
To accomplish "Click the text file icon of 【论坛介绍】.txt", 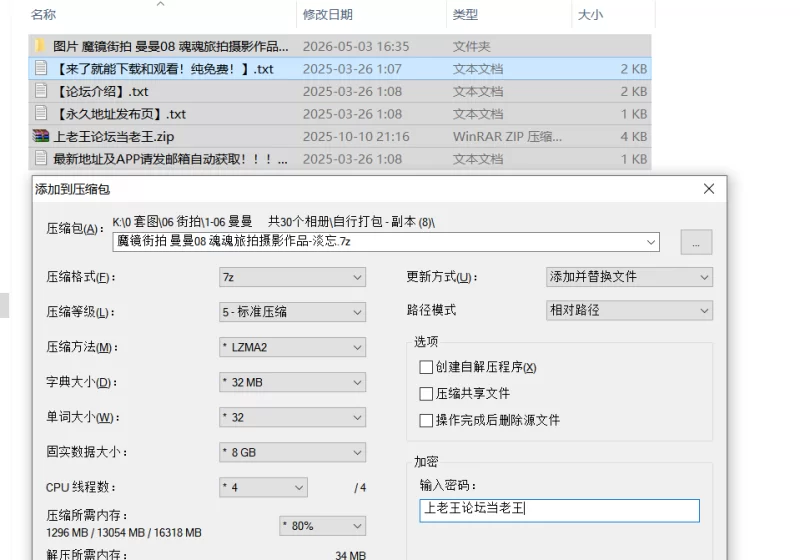I will [41, 91].
